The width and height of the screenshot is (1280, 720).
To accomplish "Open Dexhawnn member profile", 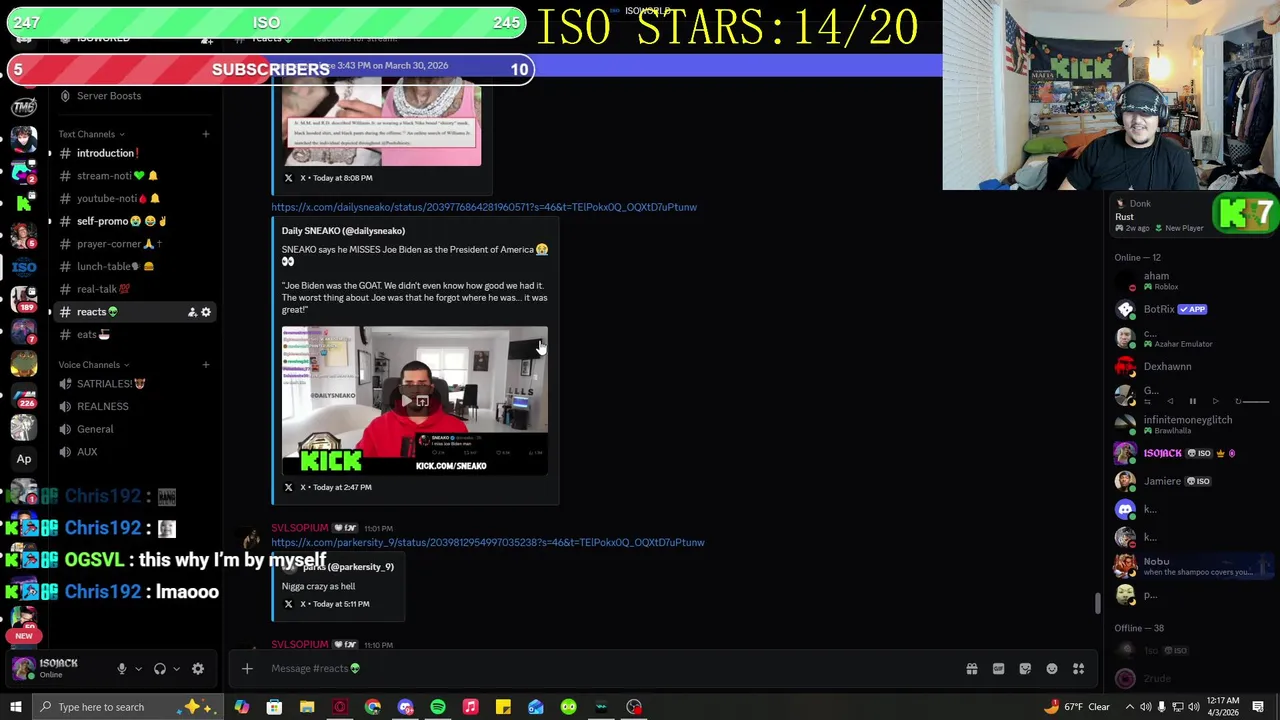I will (x=1190, y=367).
